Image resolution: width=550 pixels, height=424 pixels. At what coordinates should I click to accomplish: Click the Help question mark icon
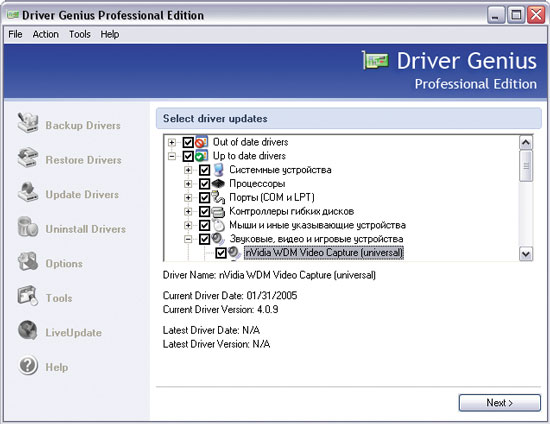[x=28, y=365]
